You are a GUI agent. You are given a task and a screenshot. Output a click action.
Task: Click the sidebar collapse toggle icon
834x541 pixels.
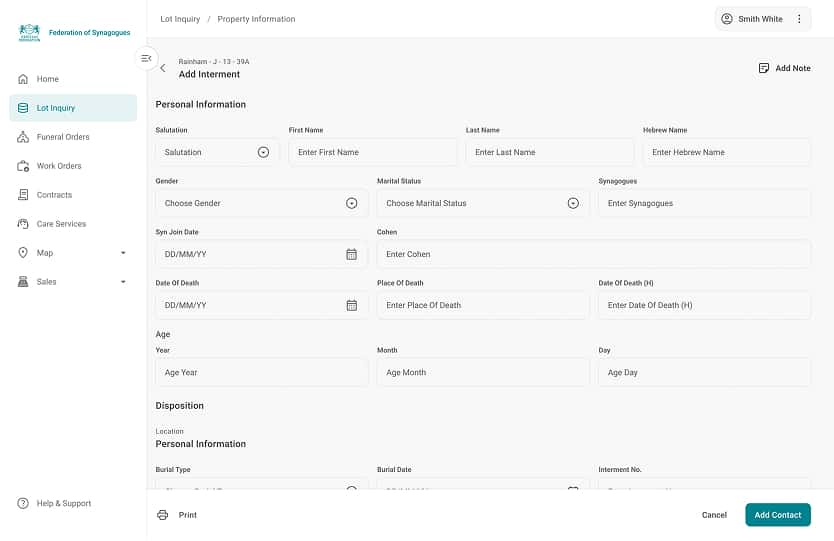click(146, 59)
